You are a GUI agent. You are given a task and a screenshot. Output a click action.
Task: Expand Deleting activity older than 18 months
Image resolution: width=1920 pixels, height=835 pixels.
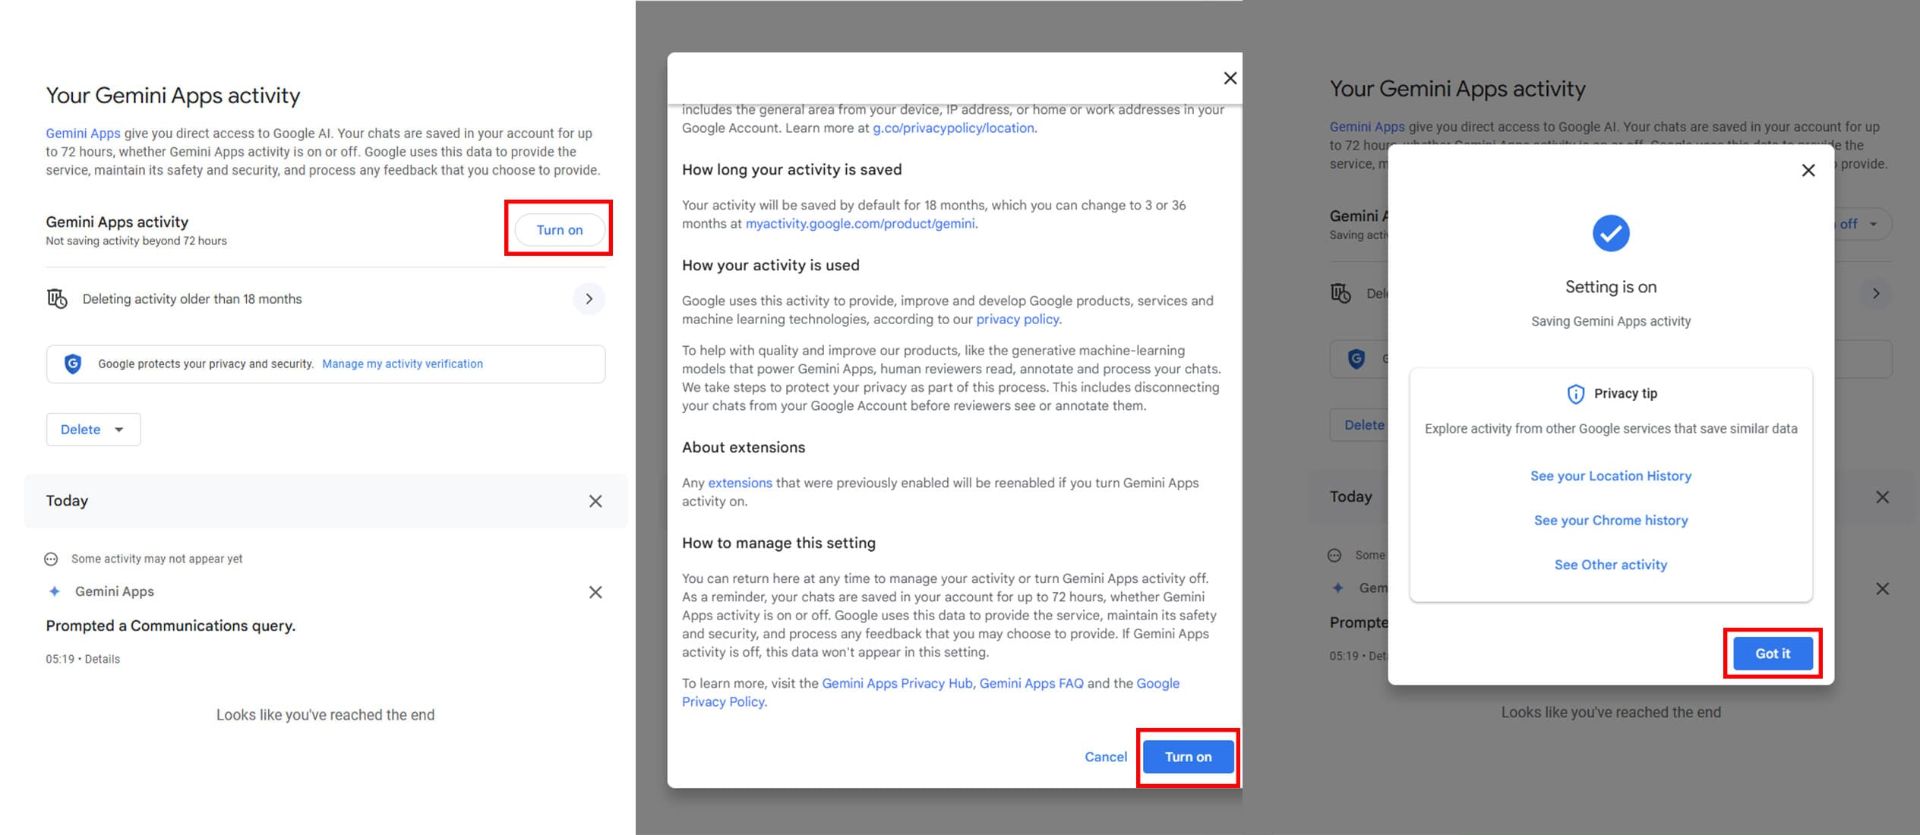click(589, 299)
